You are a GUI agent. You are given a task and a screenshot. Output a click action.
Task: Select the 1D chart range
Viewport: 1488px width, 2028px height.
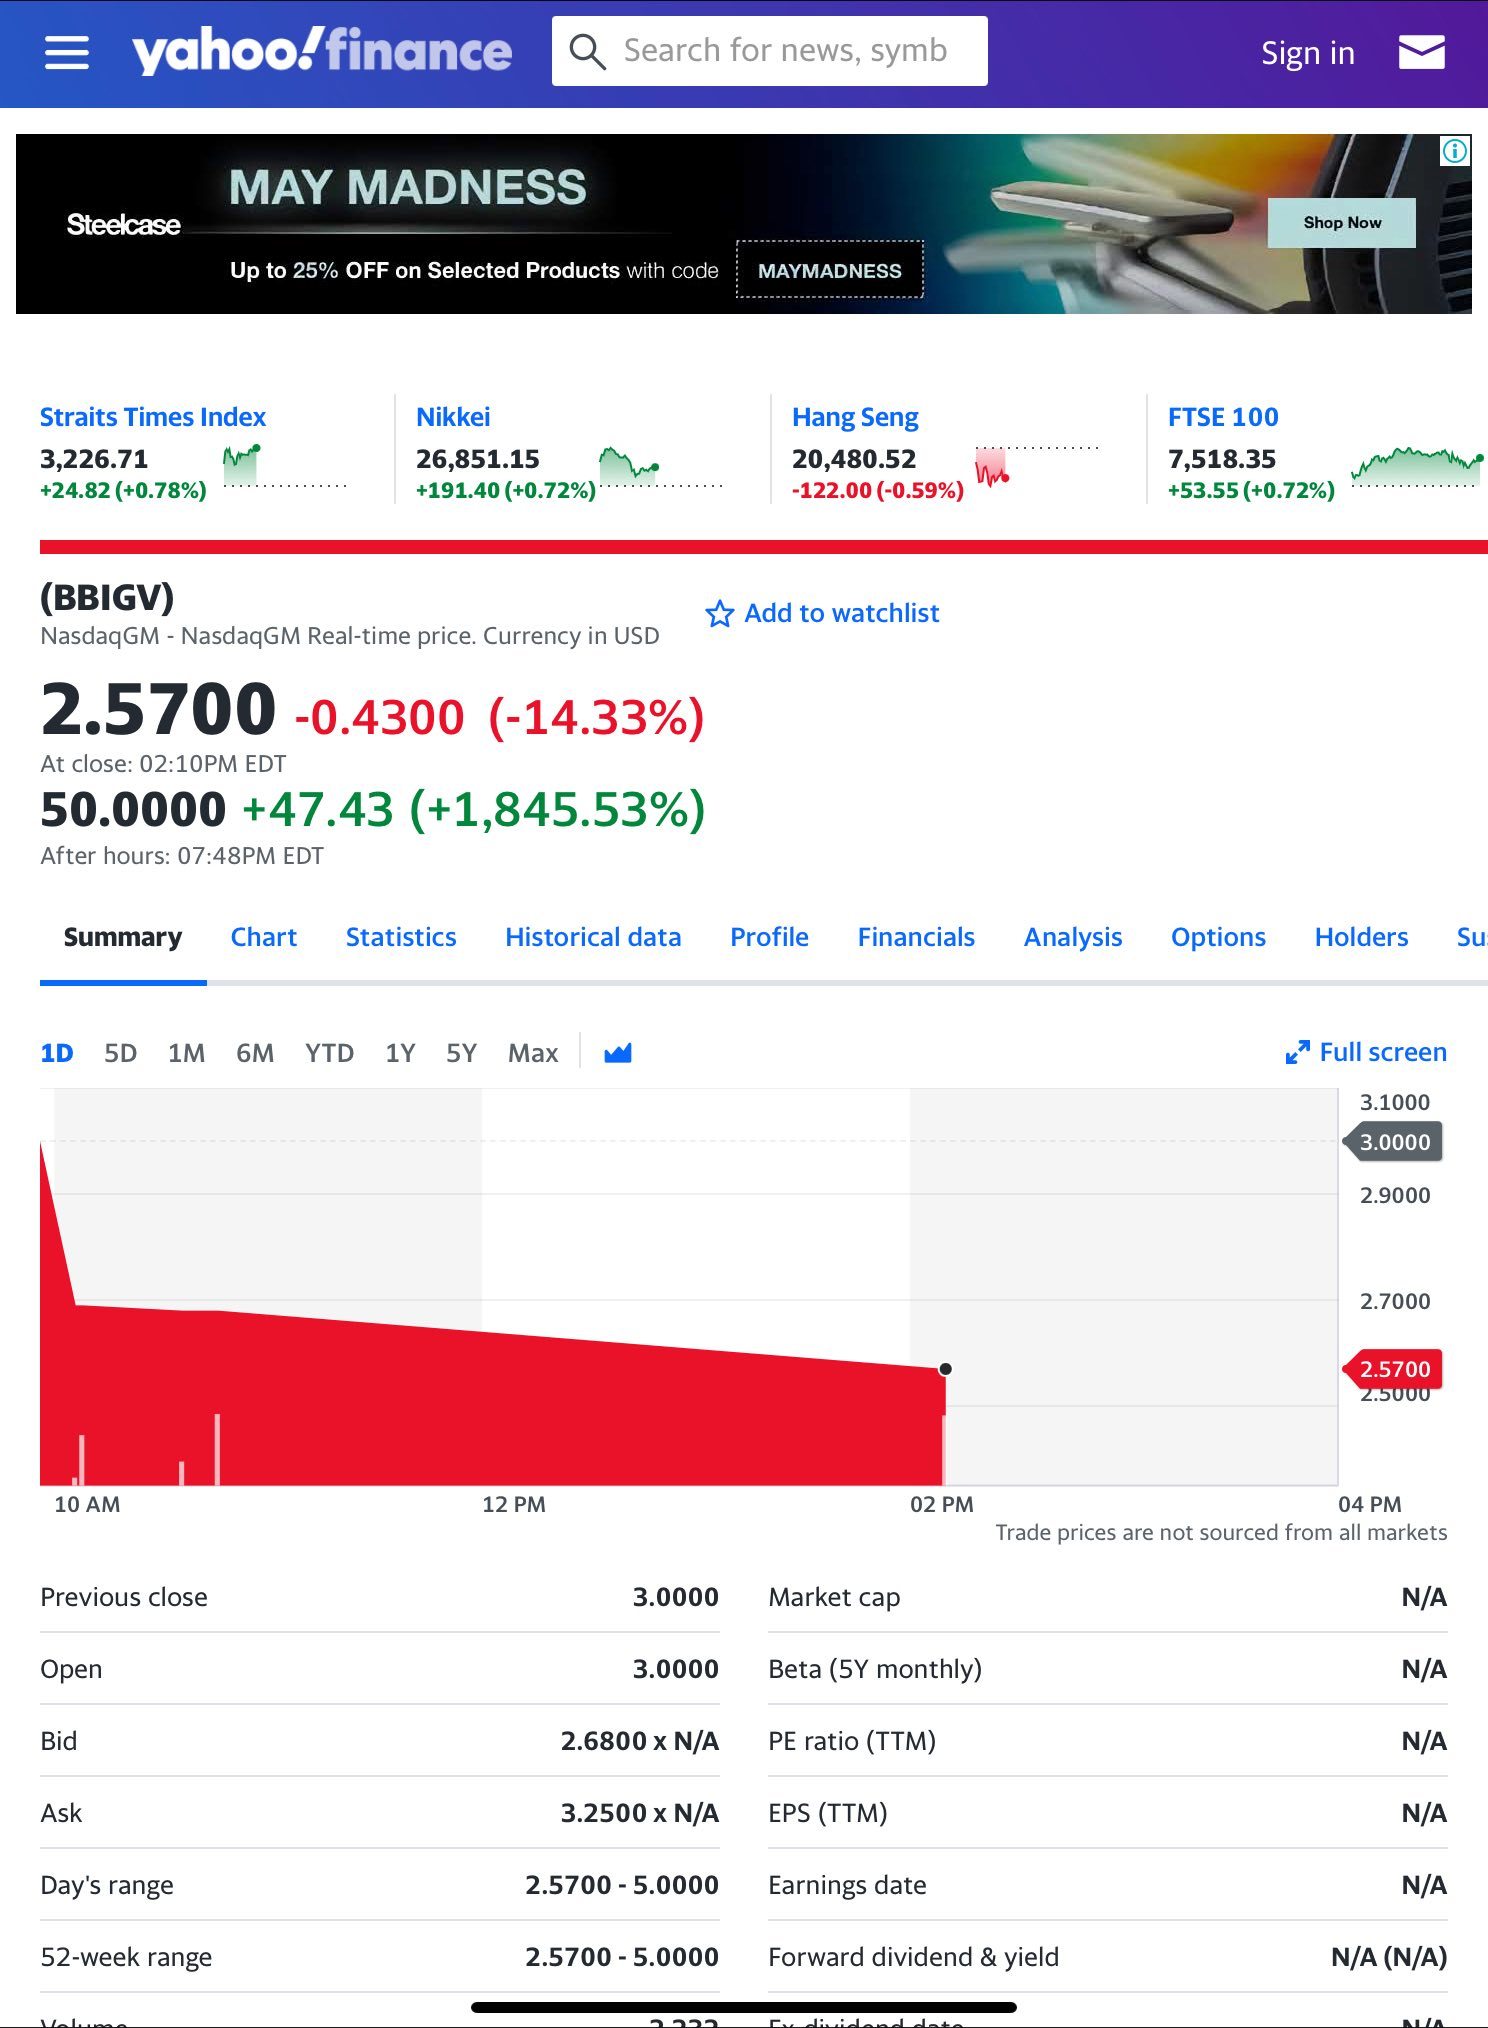tap(57, 1053)
